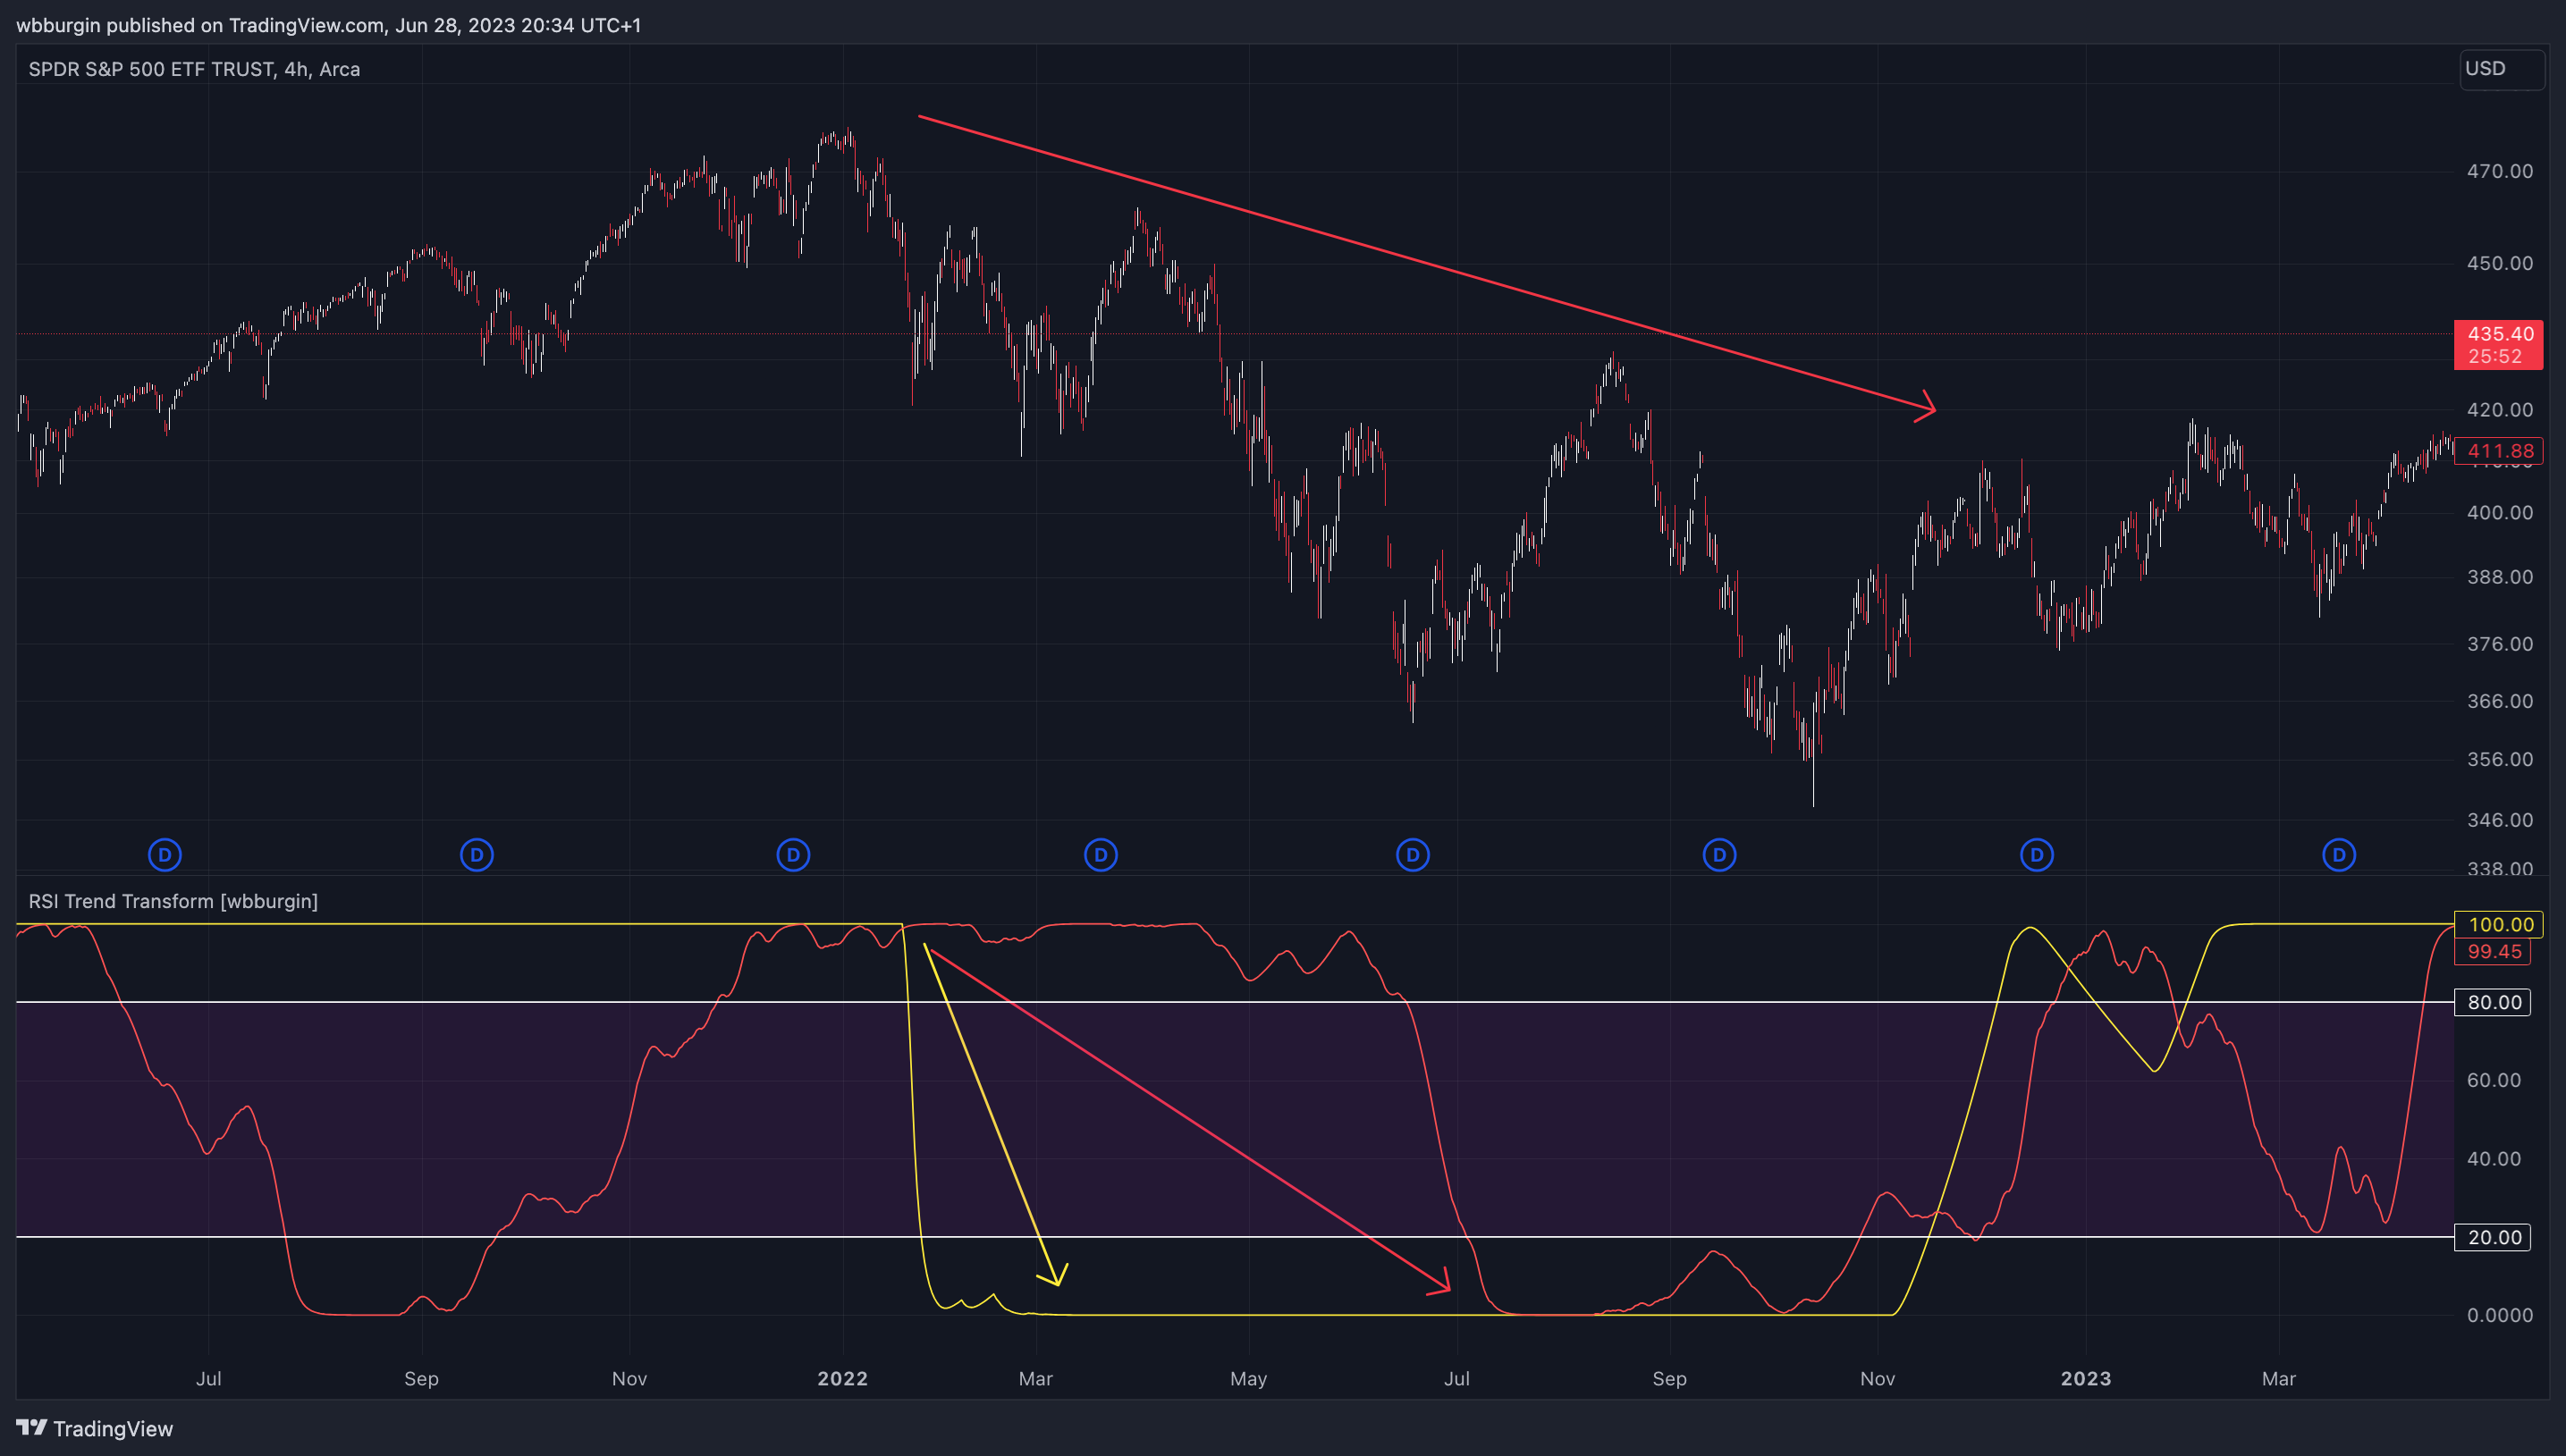Open the dividend marker for December 2022
Screen dimensions: 2566x1456
coord(2037,855)
